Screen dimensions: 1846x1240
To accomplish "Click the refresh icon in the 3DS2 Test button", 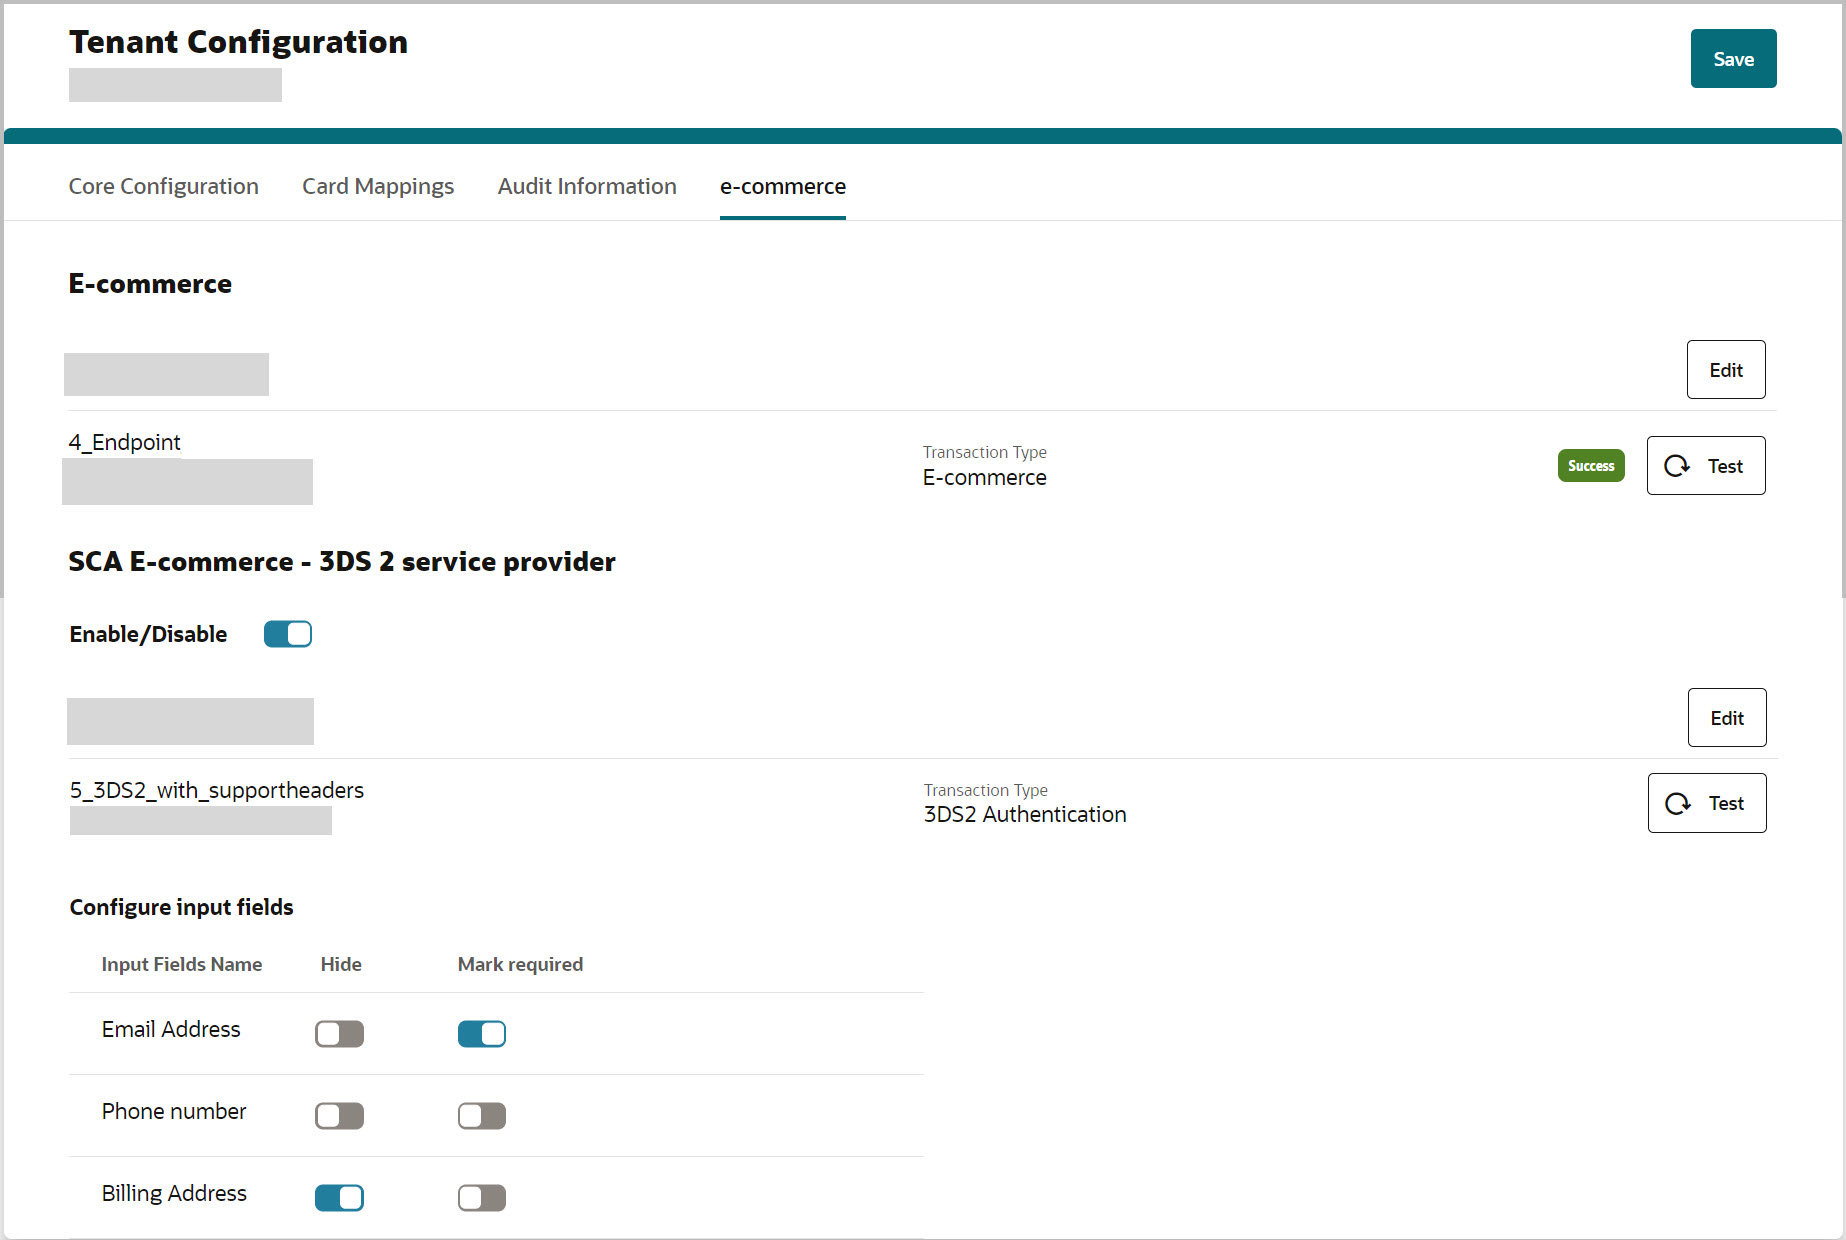I will click(1677, 803).
